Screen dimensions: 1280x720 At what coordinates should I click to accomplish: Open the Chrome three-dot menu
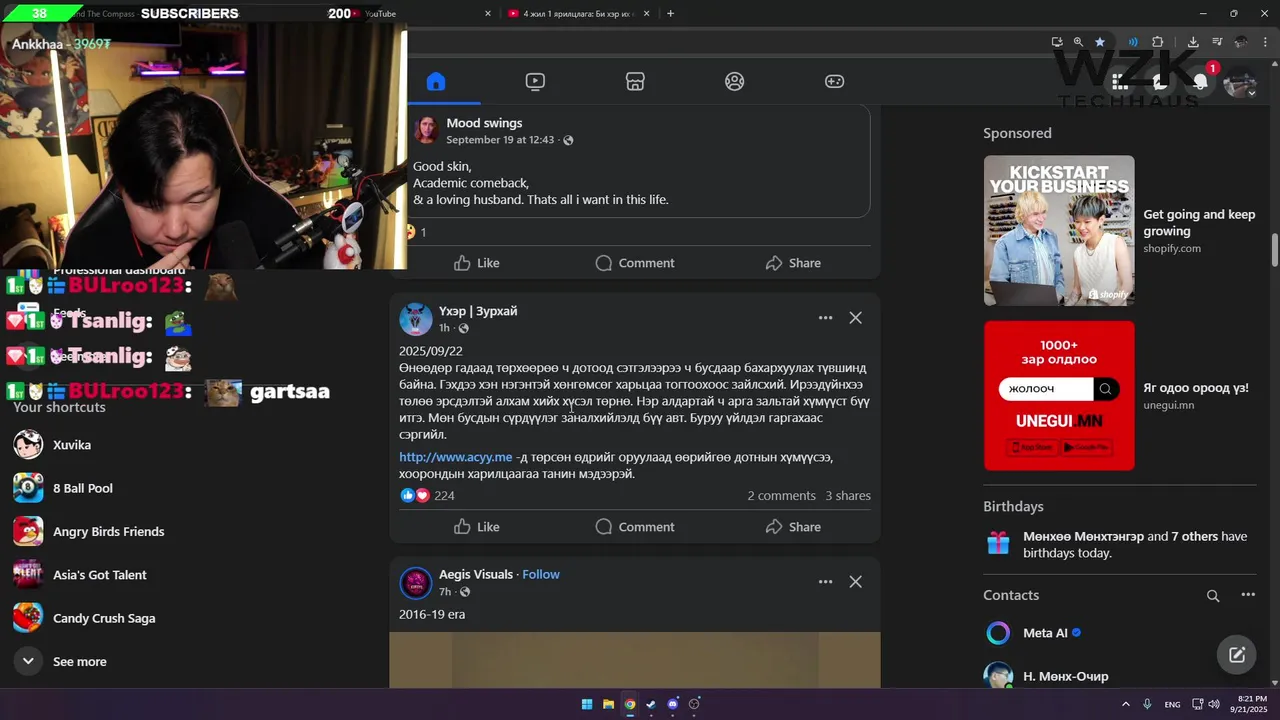[x=1265, y=42]
